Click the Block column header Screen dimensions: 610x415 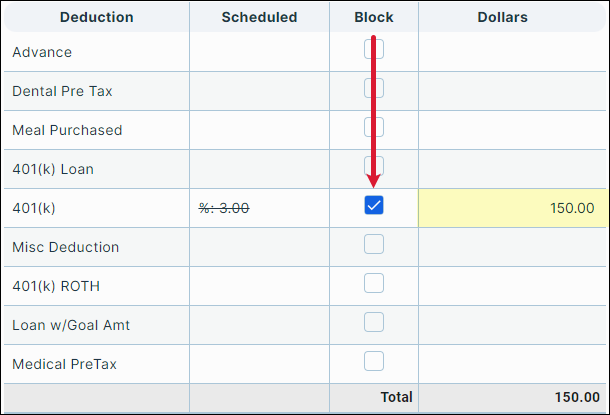374,17
